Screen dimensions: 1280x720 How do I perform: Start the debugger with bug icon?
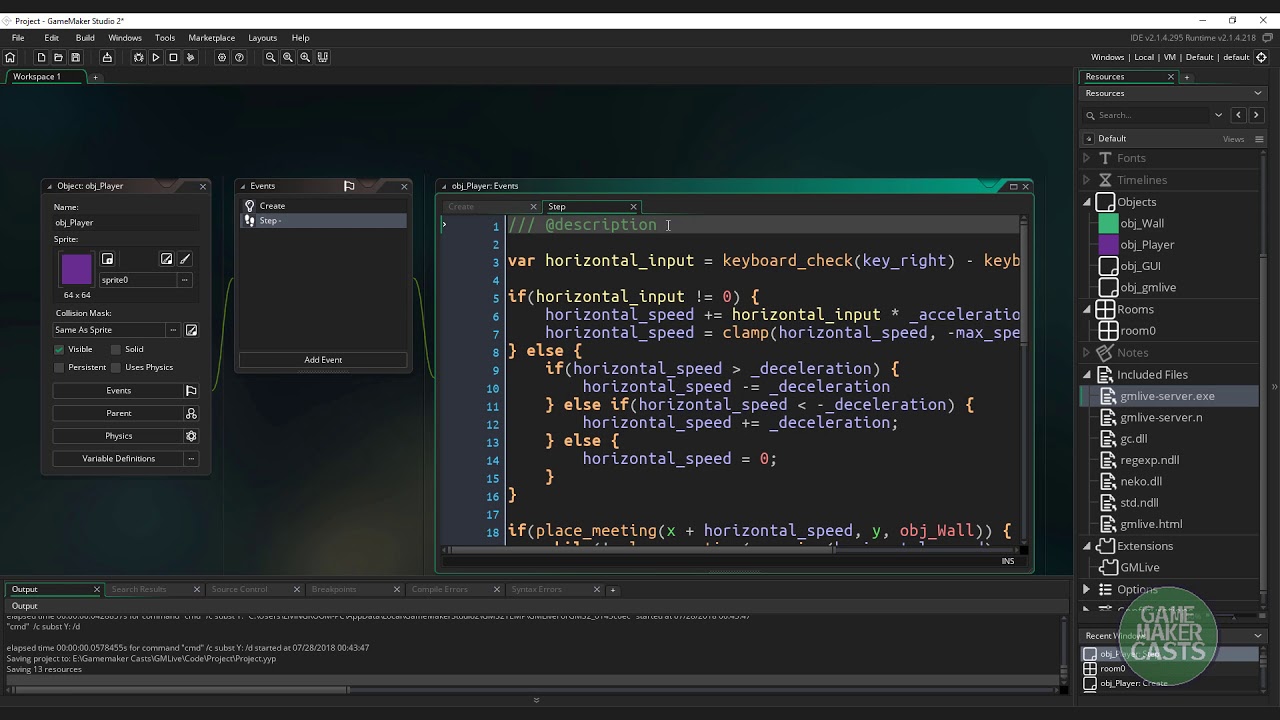click(138, 57)
